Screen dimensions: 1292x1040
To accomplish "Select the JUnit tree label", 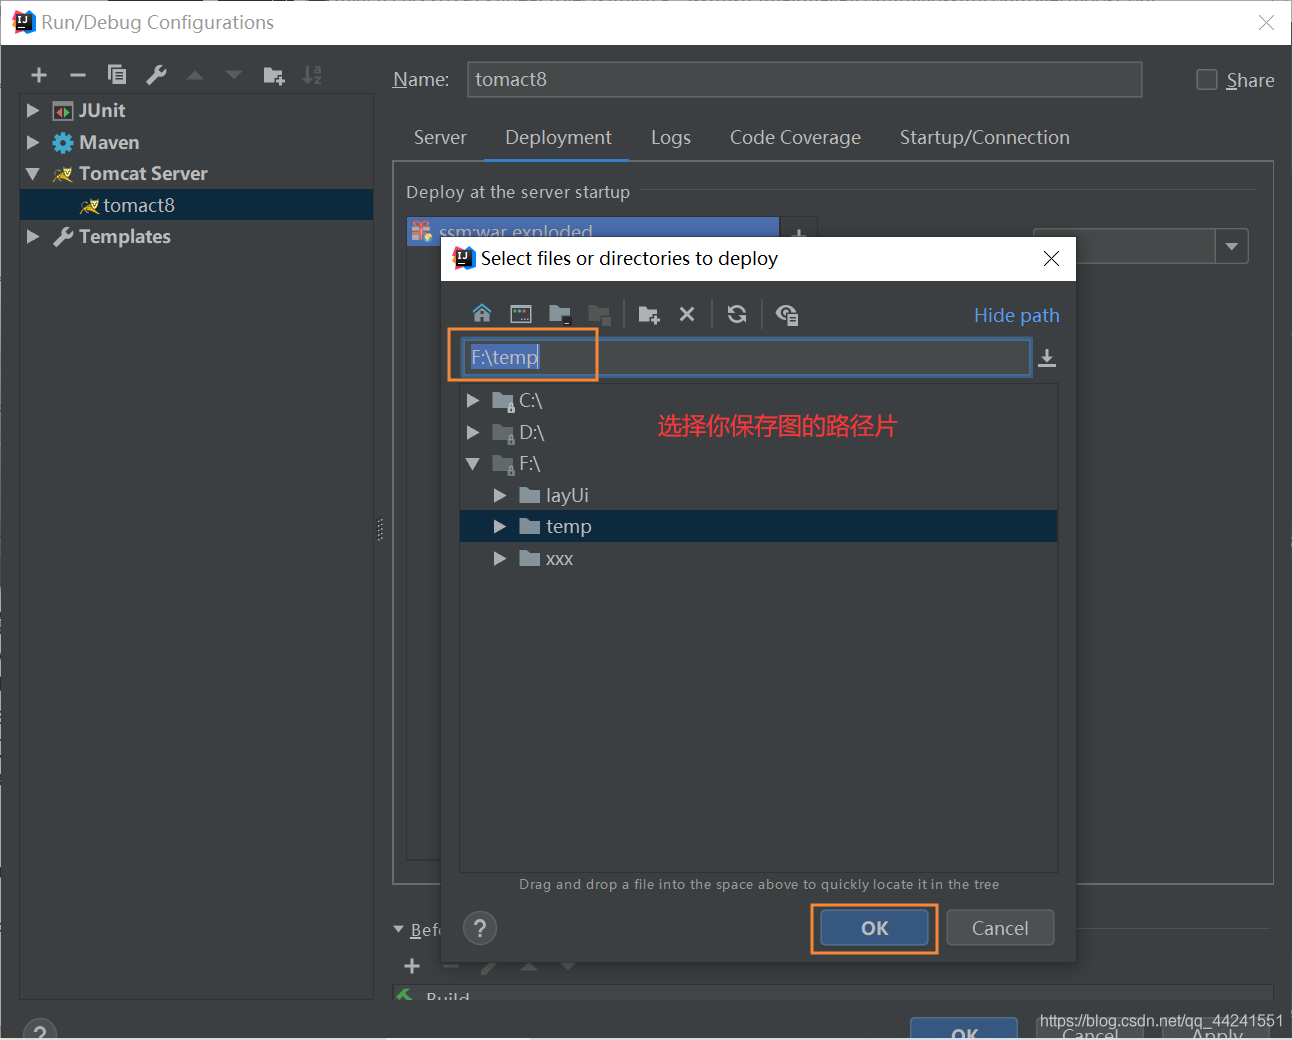I will point(102,110).
